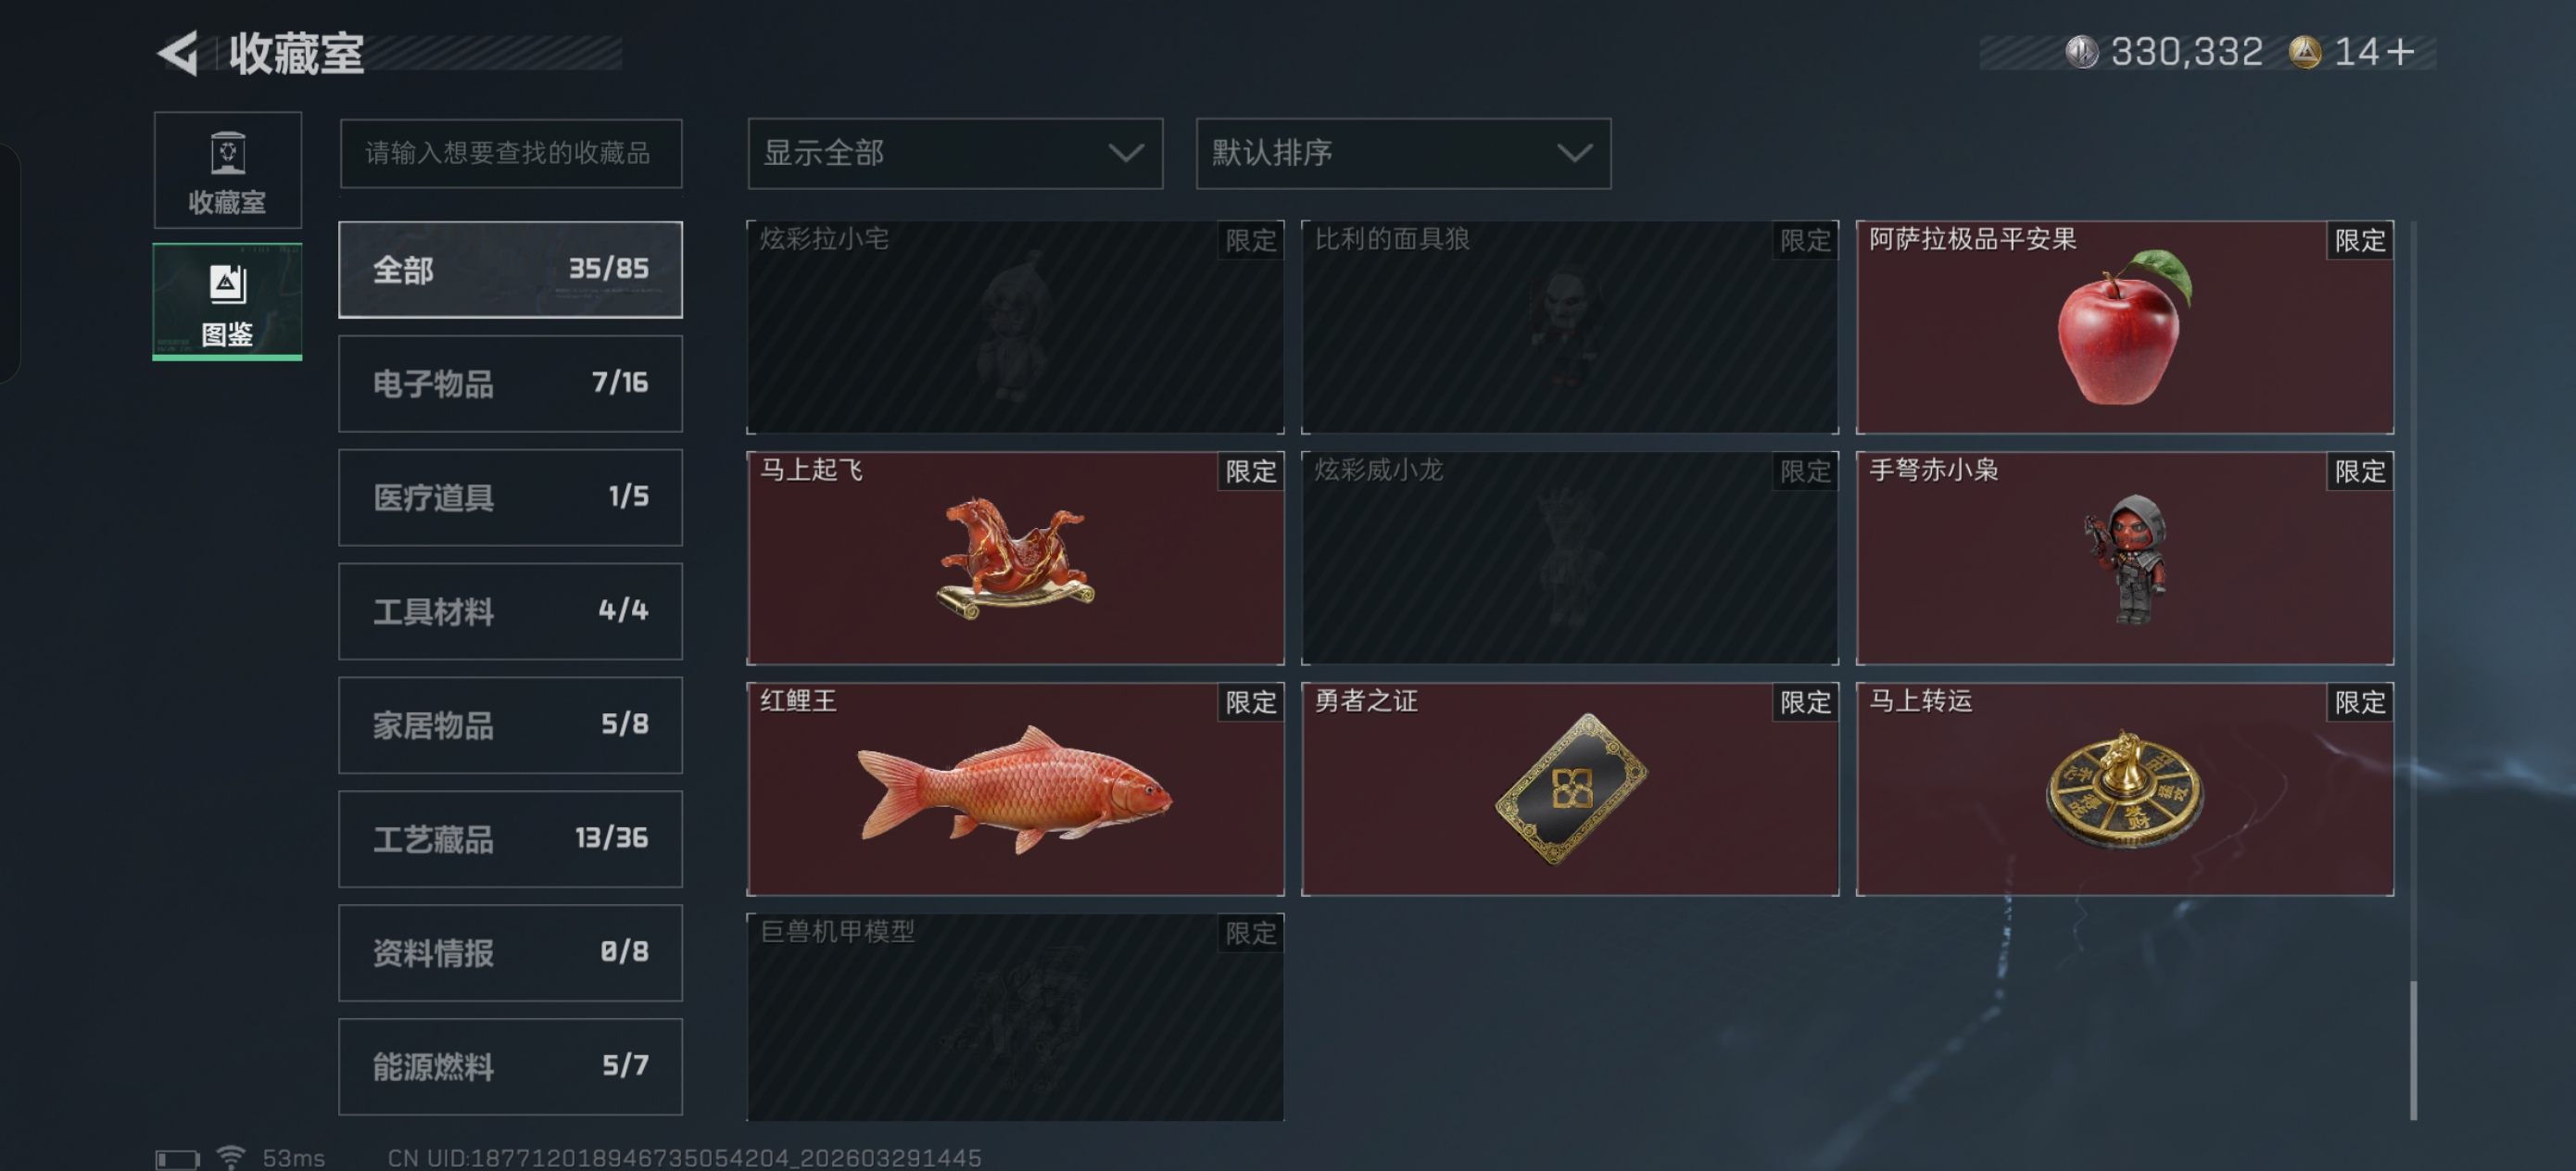Viewport: 2576px width, 1171px height.
Task: Open the 收藏室 sidebar icon tab
Action: (227, 170)
